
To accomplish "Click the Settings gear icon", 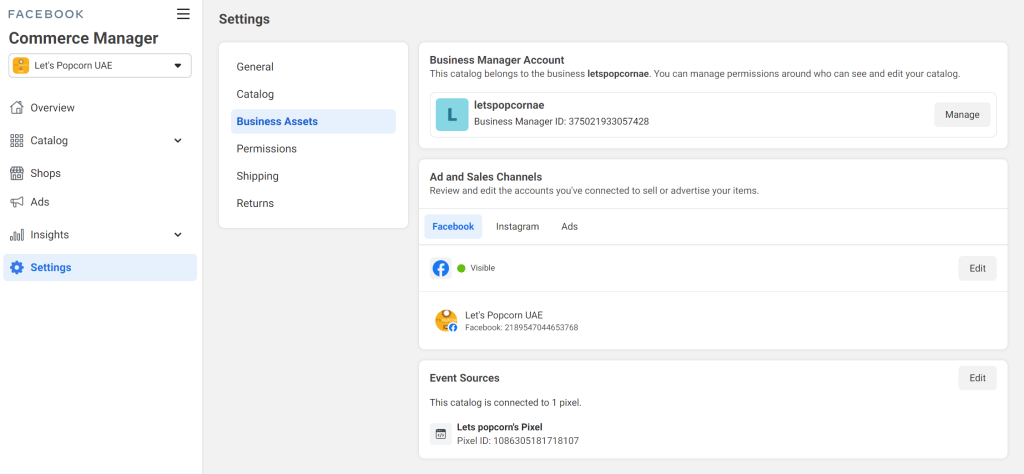I will 17,268.
